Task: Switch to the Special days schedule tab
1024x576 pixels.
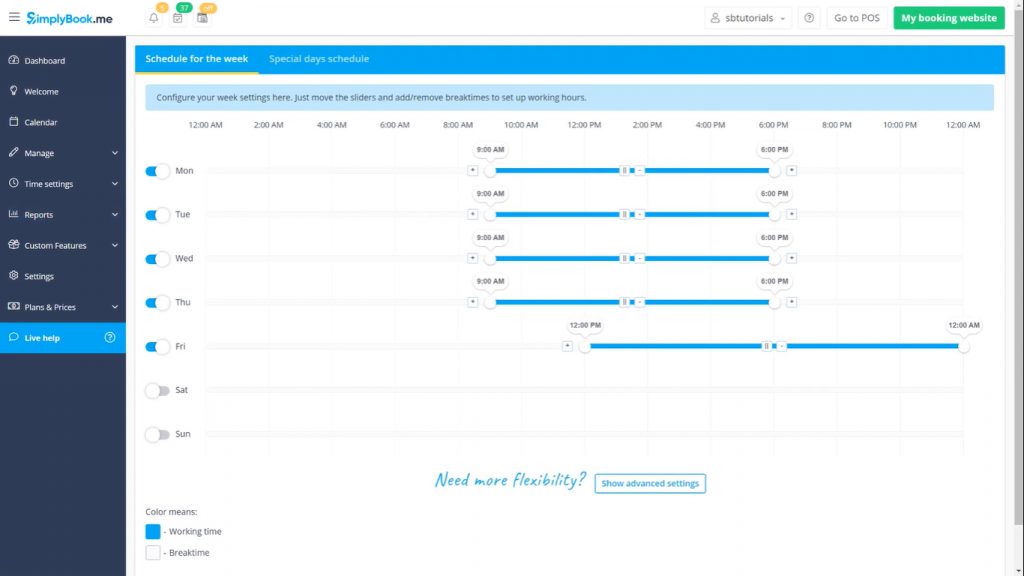Action: (318, 59)
